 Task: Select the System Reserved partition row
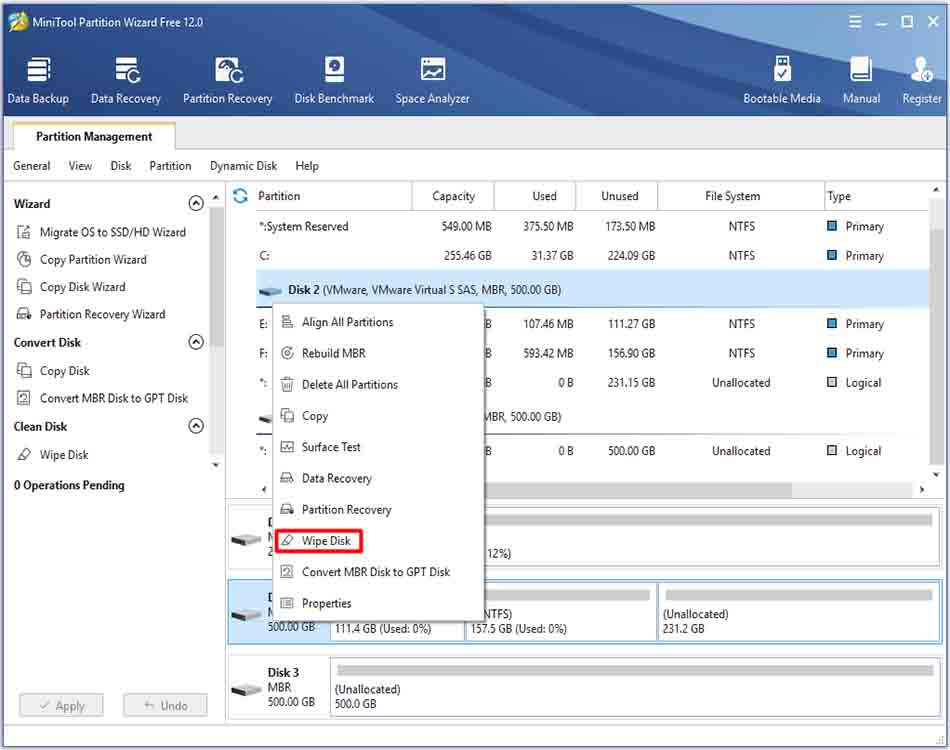point(593,226)
